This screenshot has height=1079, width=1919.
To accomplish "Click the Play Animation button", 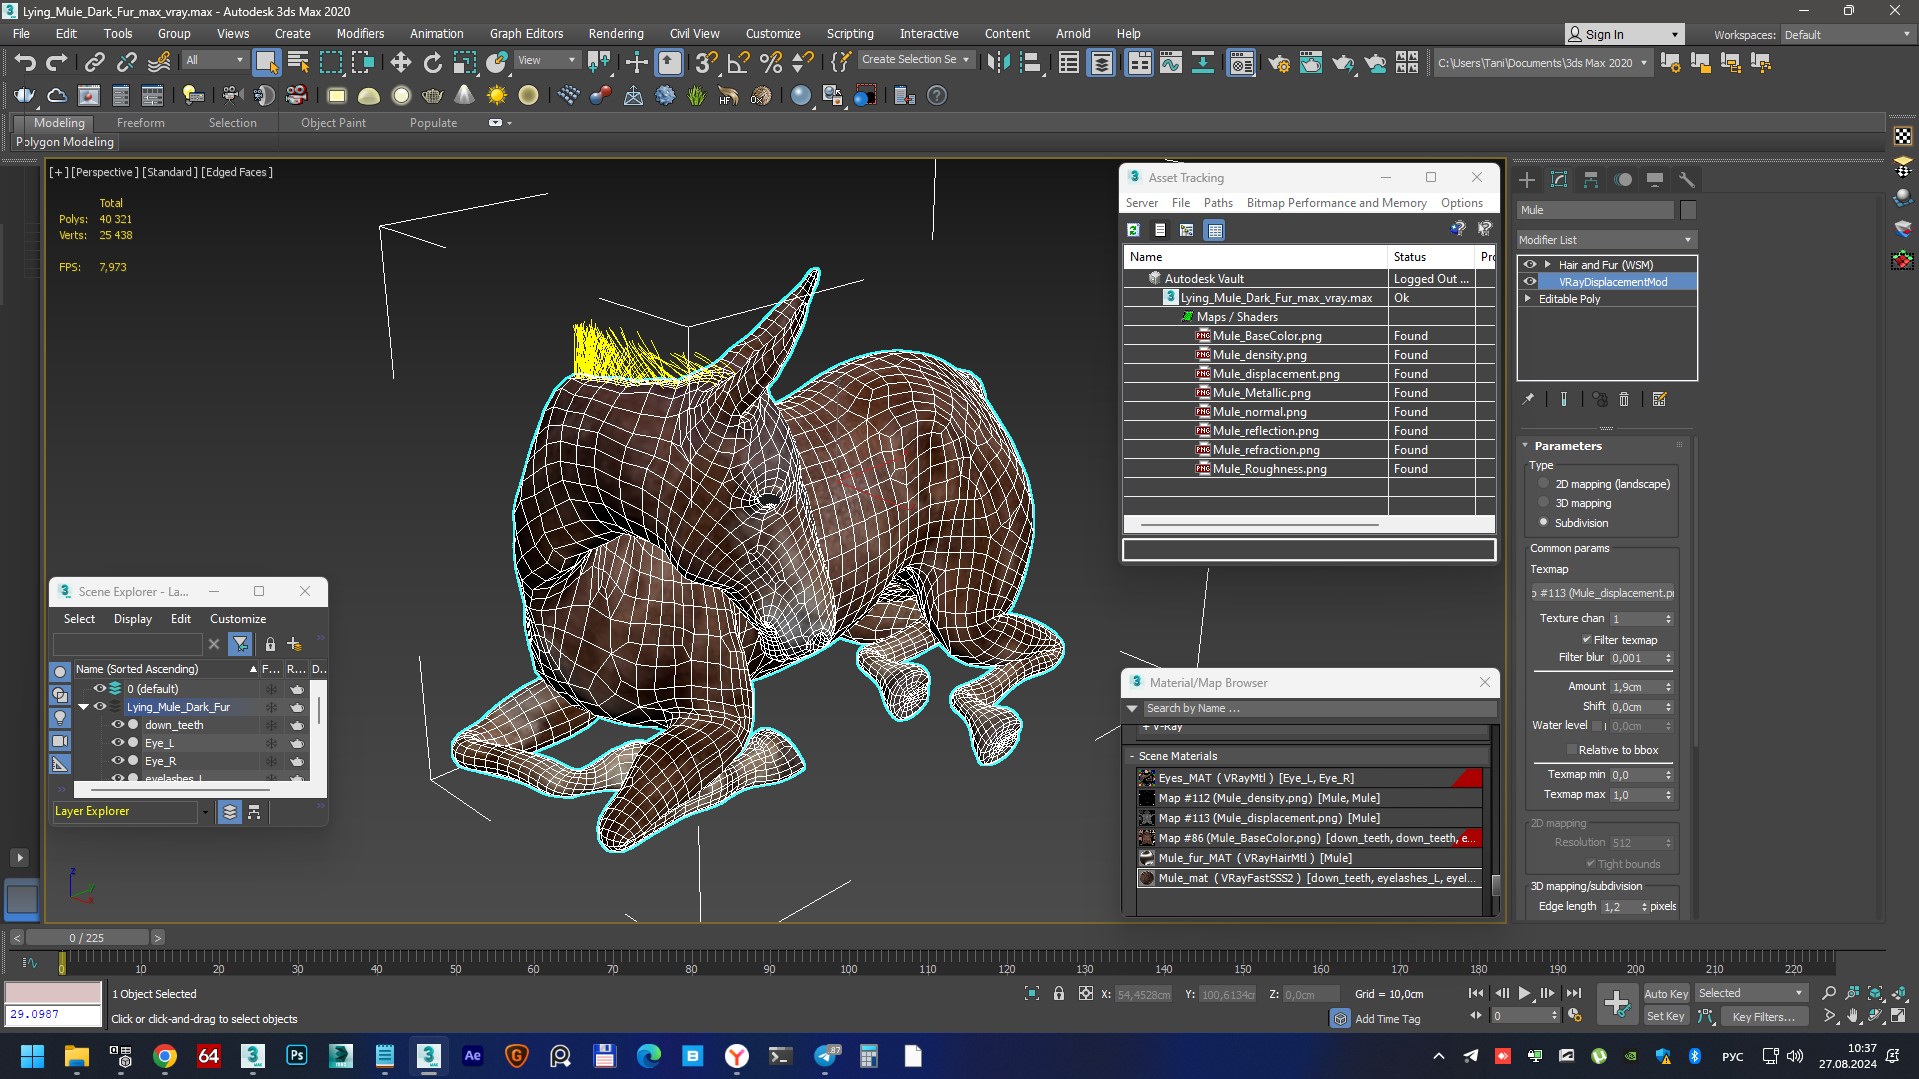I will coord(1524,993).
